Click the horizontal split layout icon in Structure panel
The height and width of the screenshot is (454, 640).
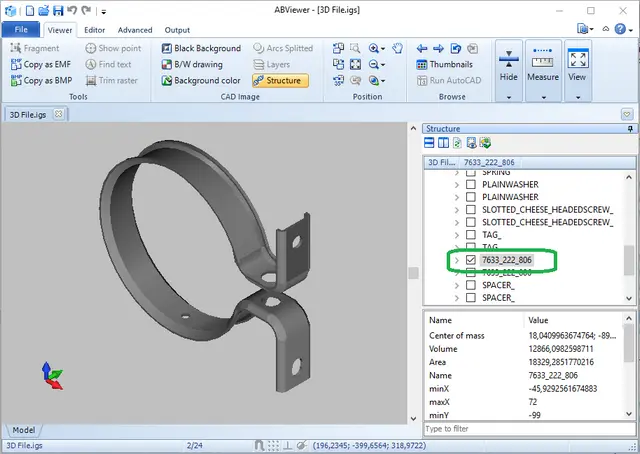(x=429, y=142)
